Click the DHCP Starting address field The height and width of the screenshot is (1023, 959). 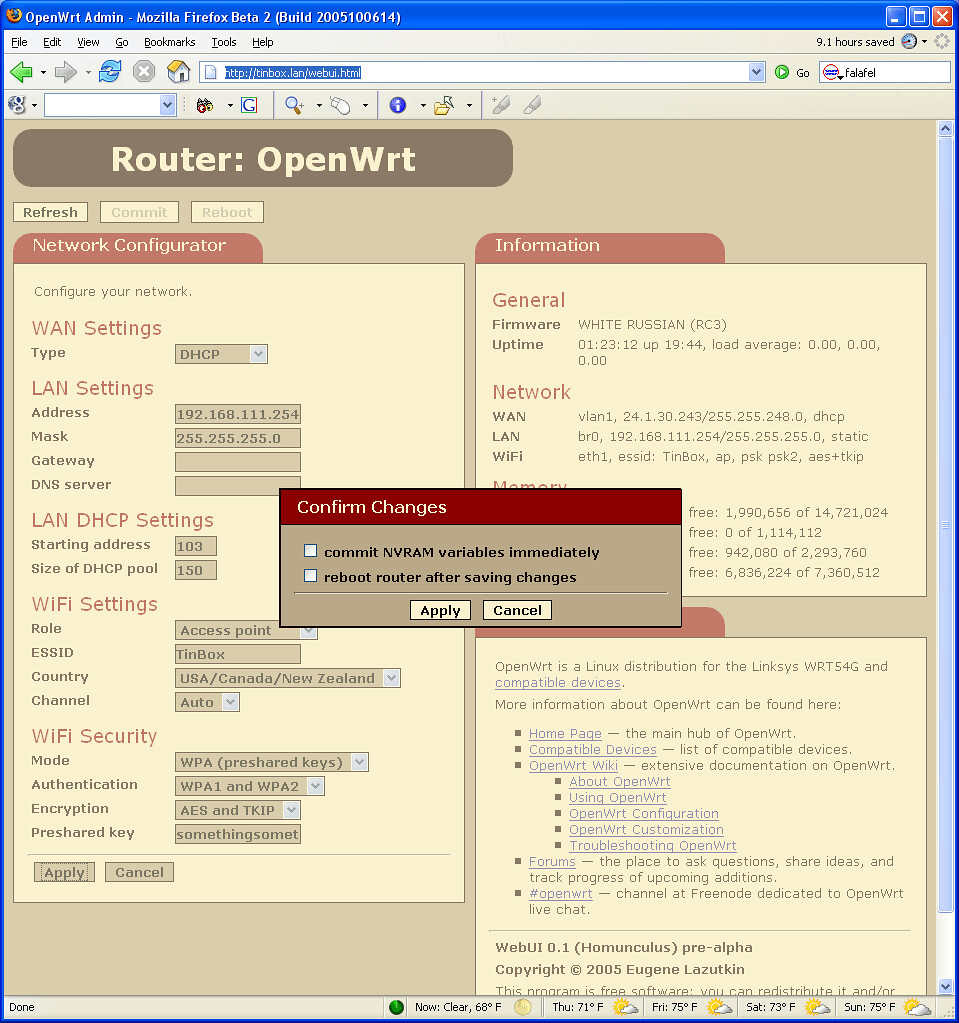[x=196, y=546]
